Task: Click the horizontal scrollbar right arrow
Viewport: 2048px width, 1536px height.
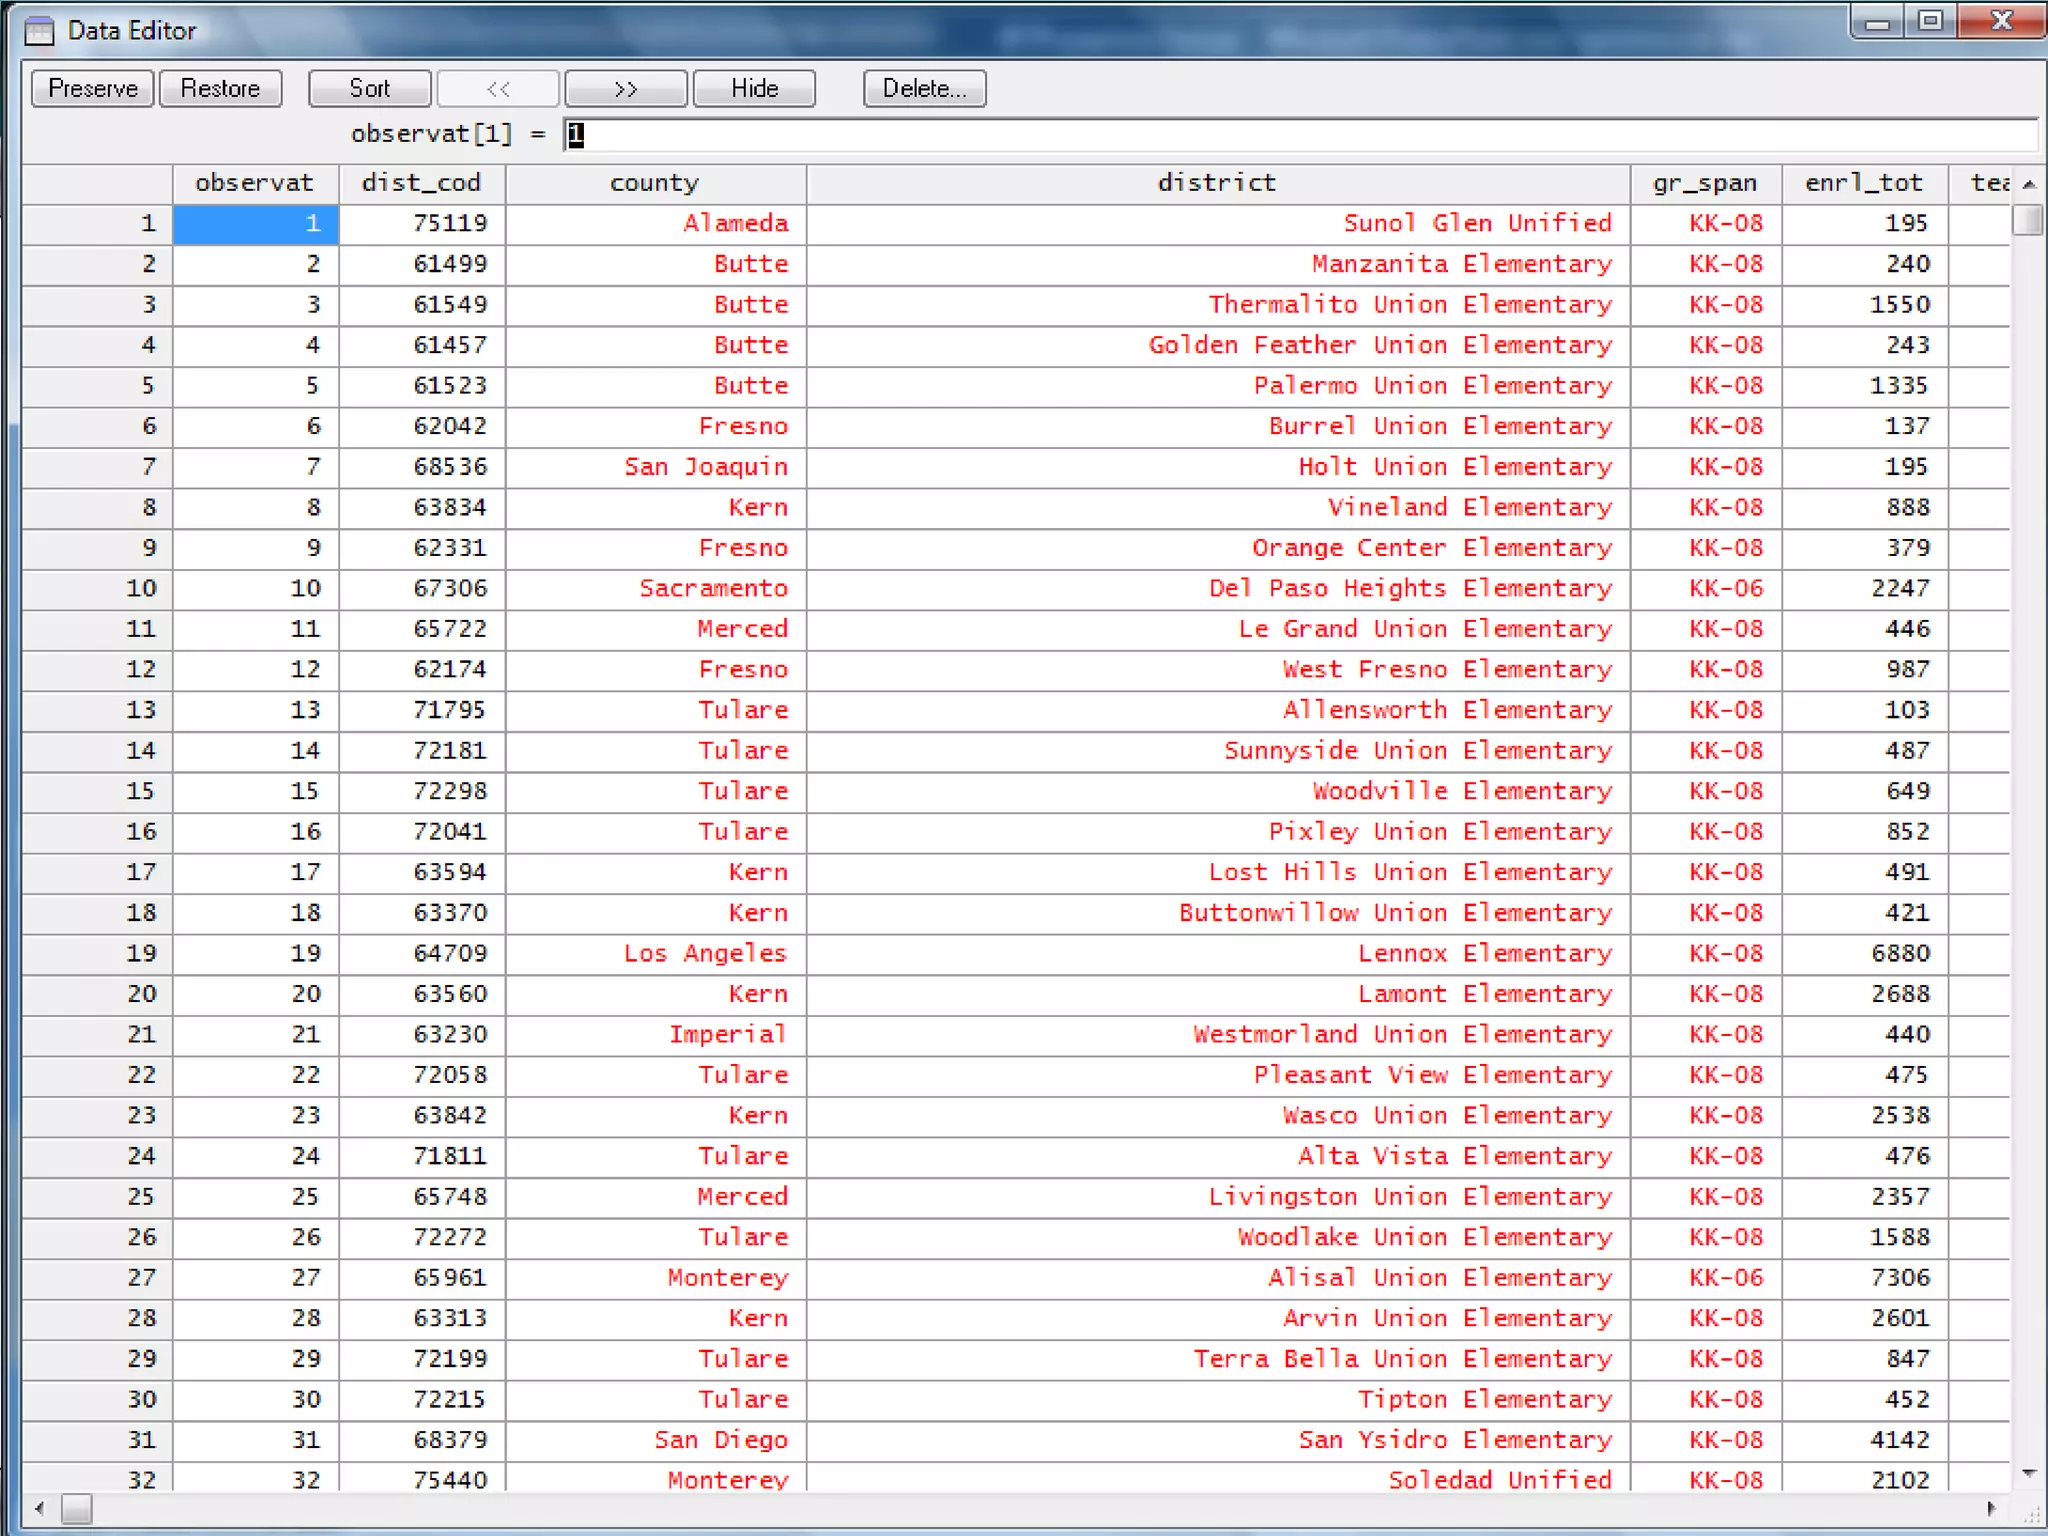Action: point(1991,1508)
